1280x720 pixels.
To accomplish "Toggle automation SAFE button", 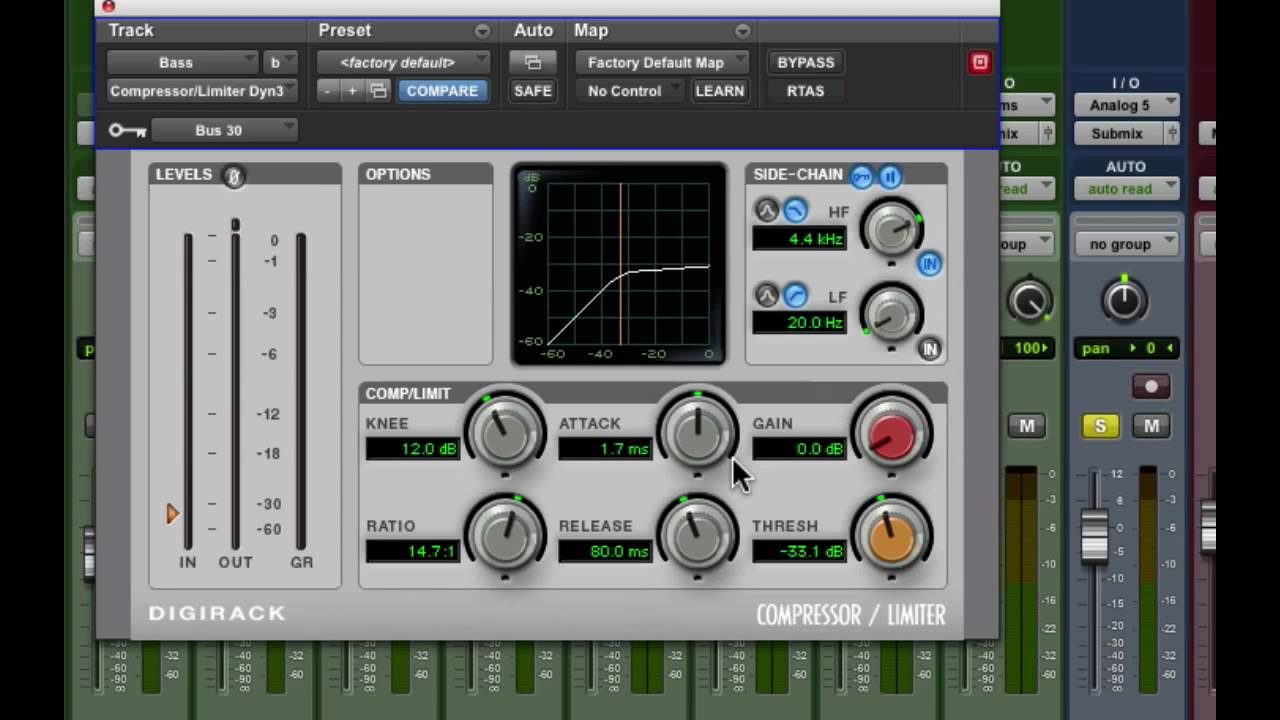I will click(x=533, y=91).
